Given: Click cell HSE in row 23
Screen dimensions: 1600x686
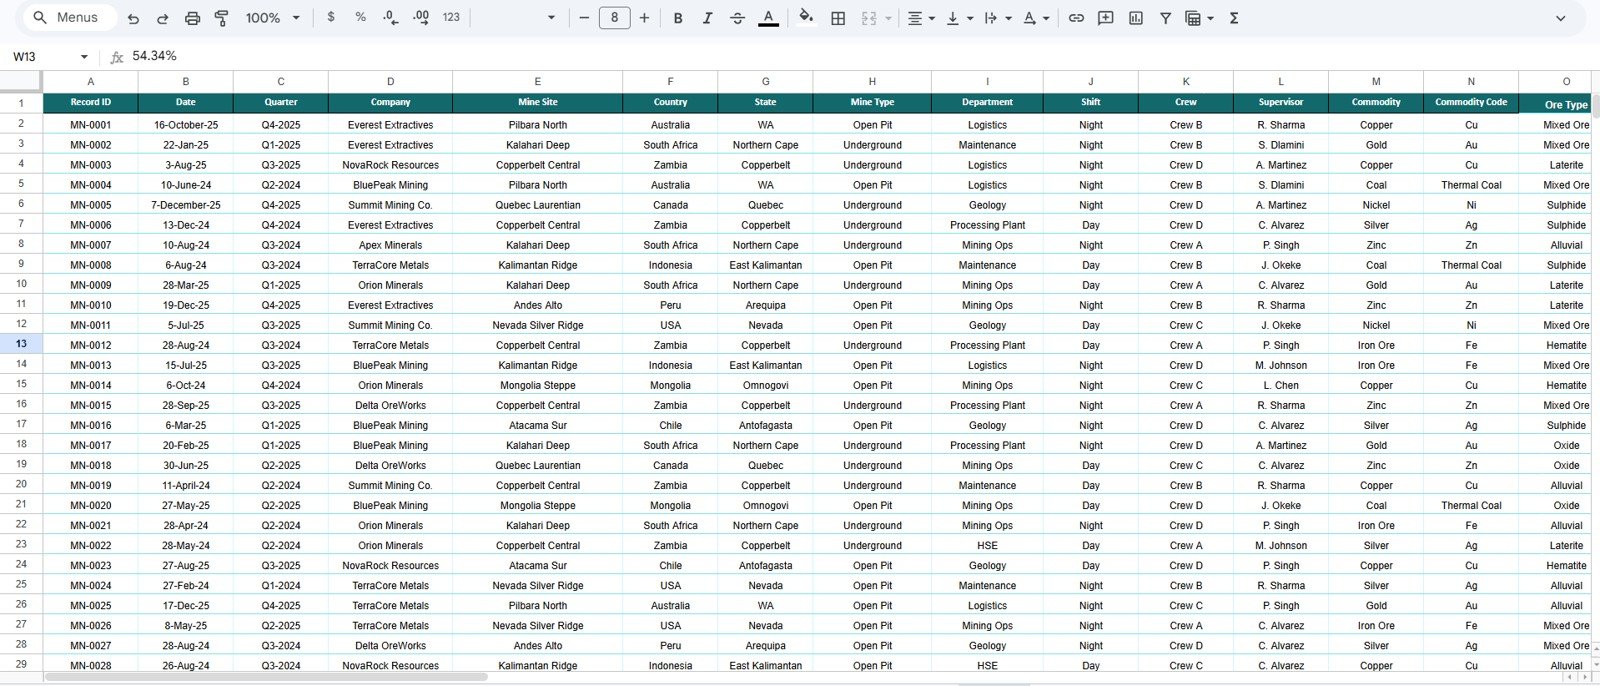Looking at the screenshot, I should 987,545.
